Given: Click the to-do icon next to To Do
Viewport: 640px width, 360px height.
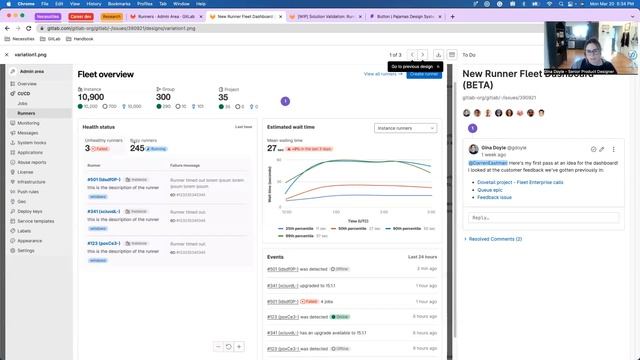Looking at the screenshot, I should [452, 55].
